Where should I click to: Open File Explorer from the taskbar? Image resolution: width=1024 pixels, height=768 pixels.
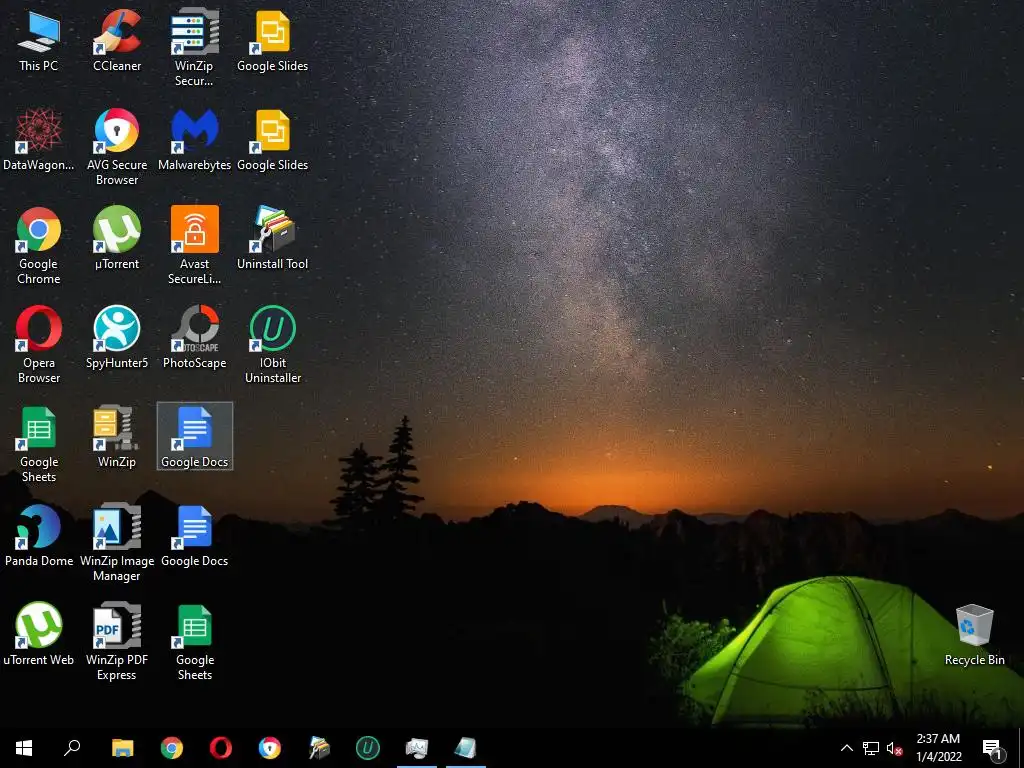122,748
